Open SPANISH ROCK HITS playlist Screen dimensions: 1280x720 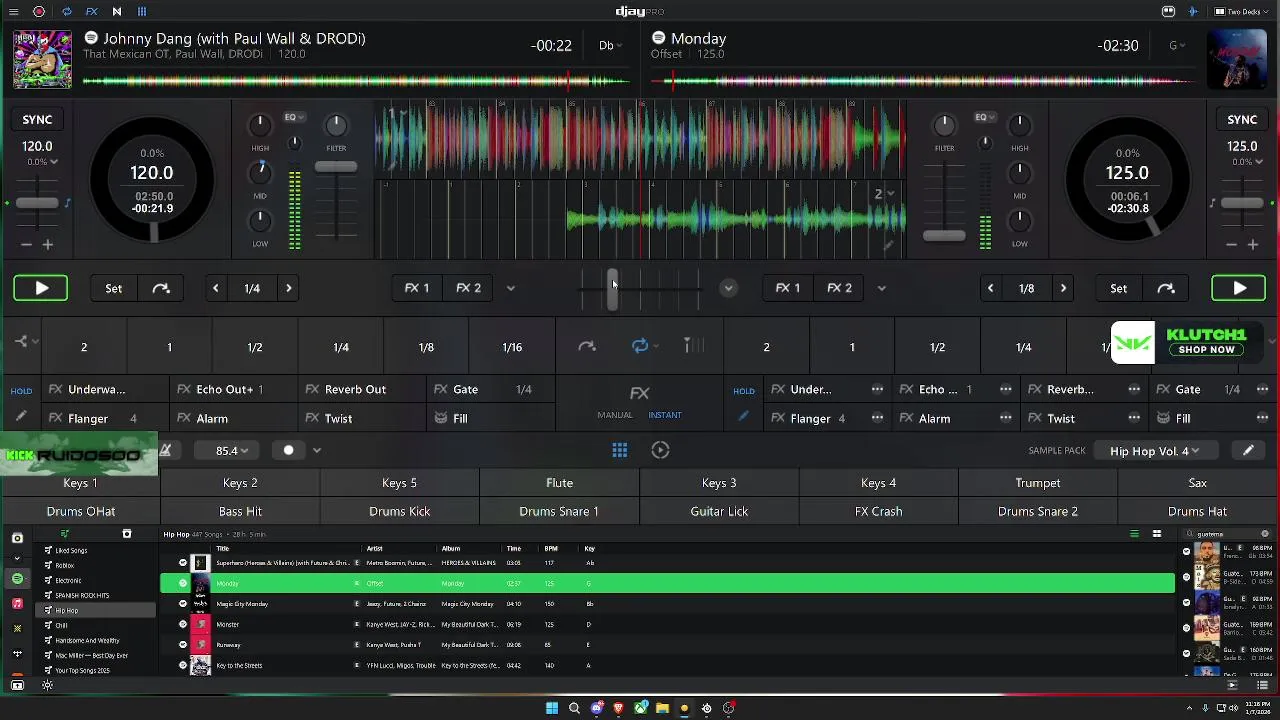[x=82, y=595]
